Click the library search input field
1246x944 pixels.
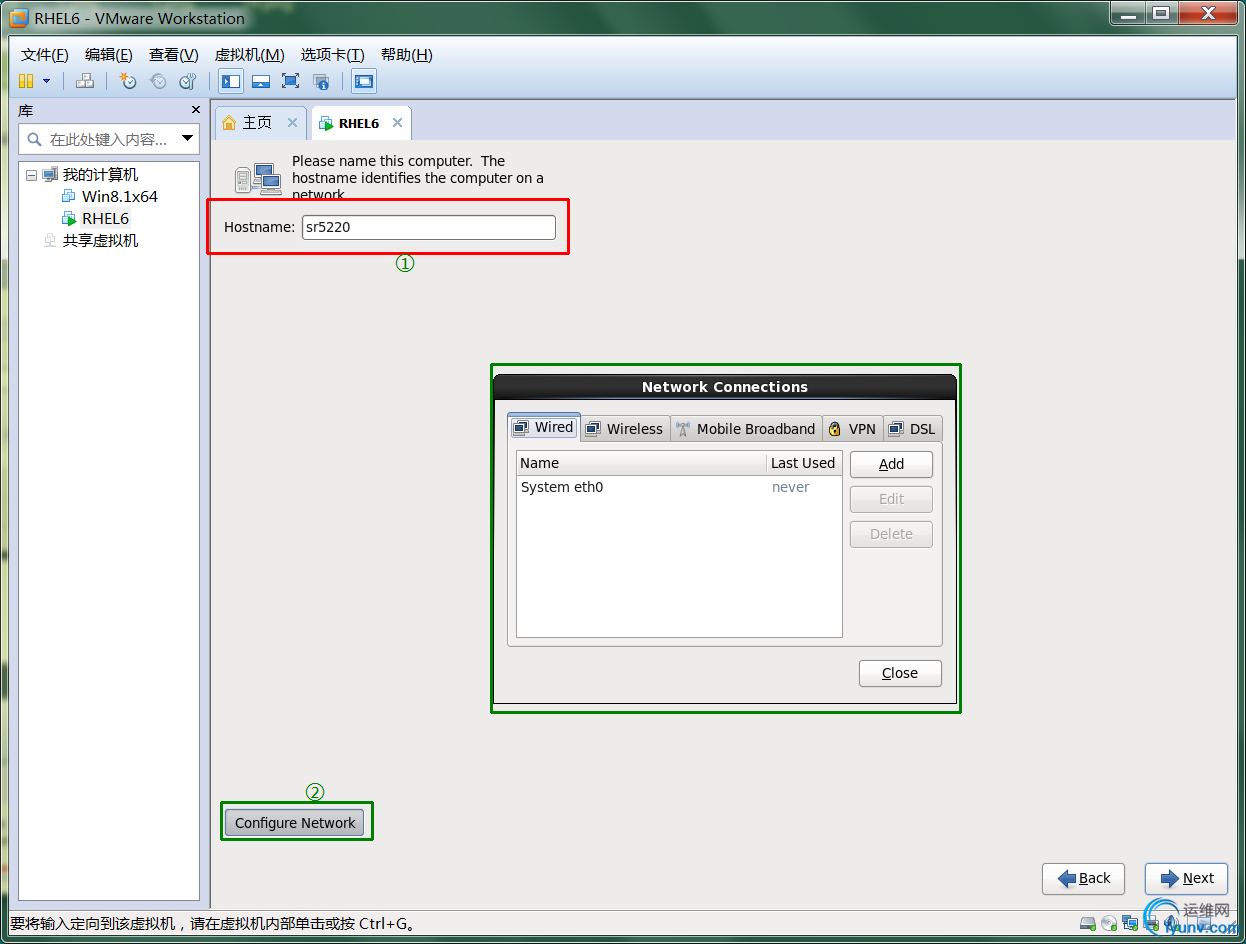109,139
